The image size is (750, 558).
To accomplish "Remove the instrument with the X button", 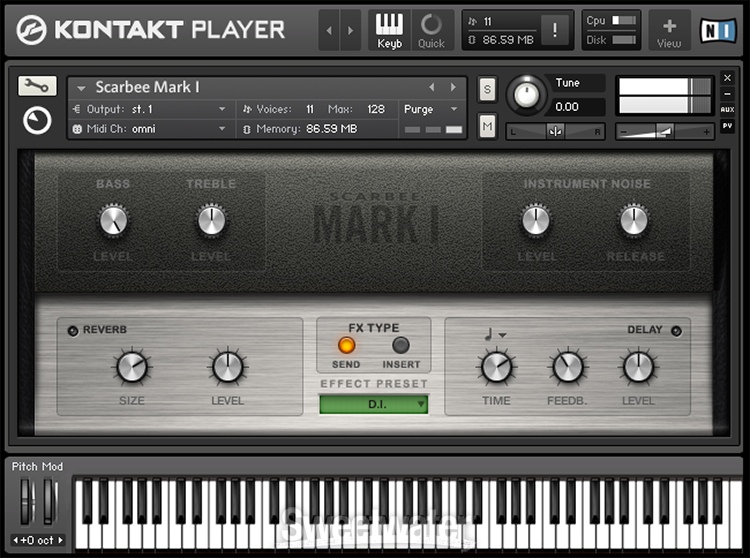I will [x=727, y=77].
